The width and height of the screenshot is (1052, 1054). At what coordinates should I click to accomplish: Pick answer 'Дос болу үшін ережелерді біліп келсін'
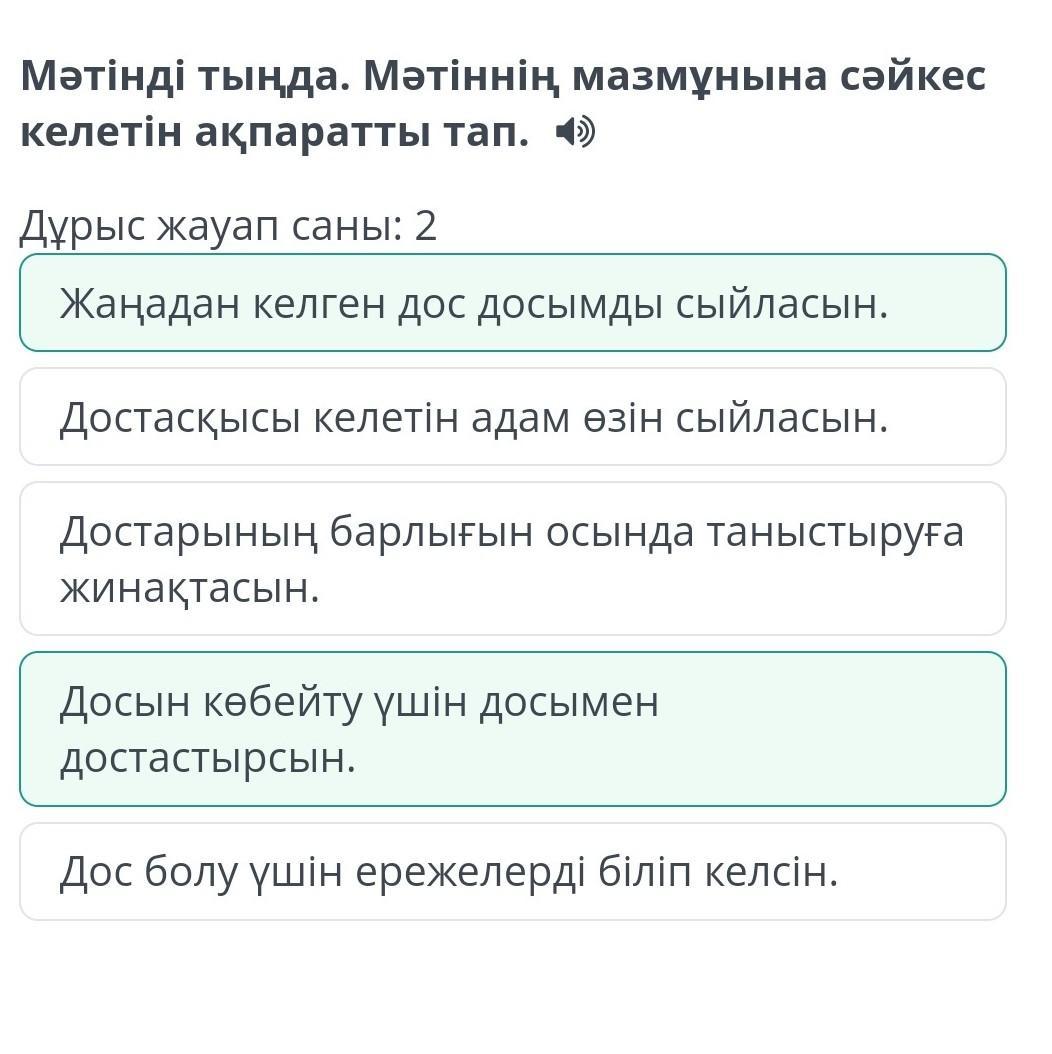coord(513,872)
